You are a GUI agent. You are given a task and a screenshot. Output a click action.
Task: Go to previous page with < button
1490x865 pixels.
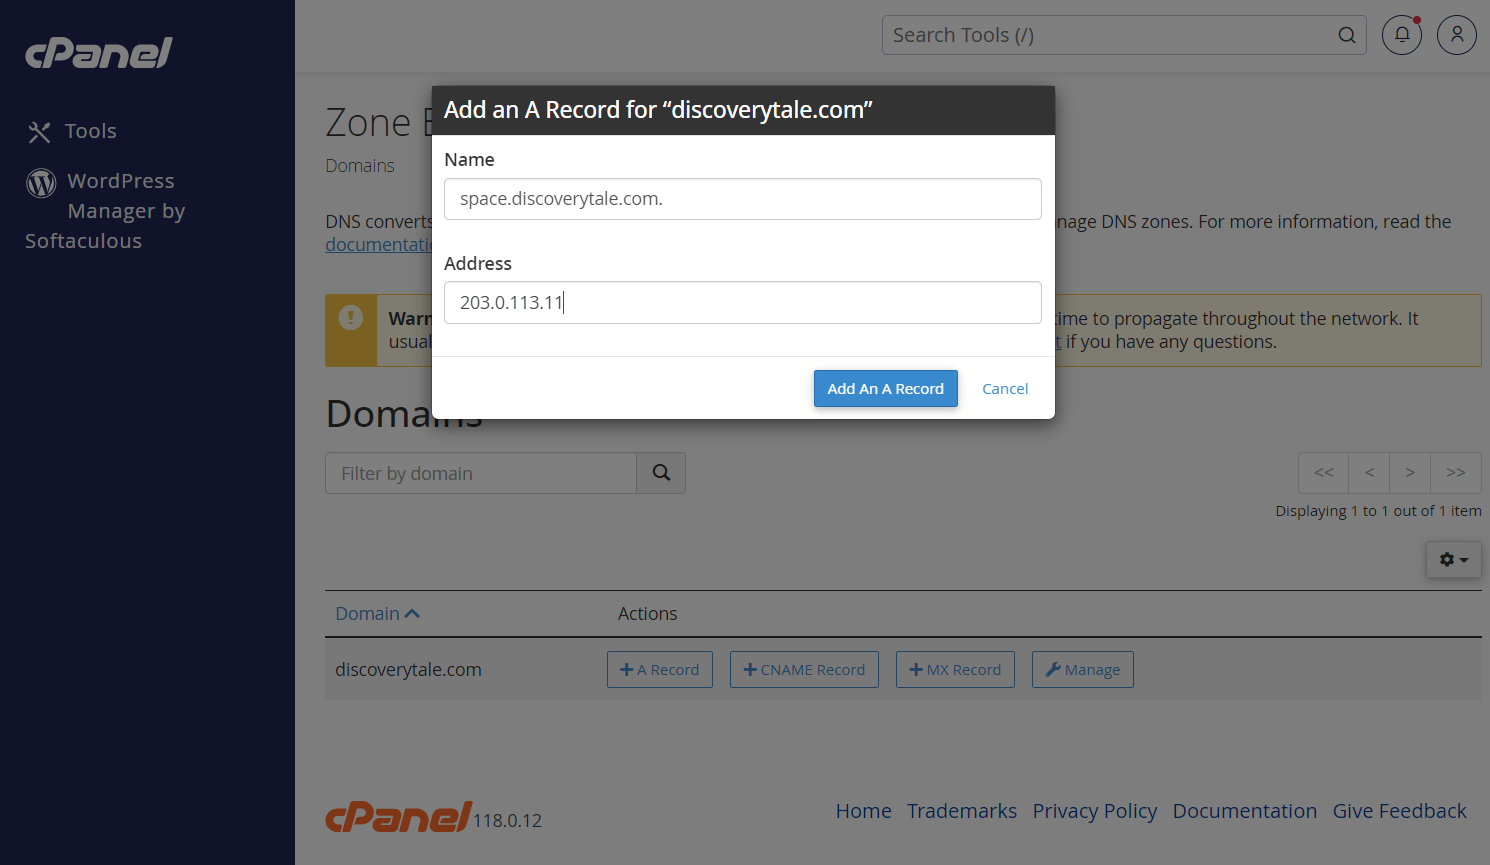click(1370, 473)
